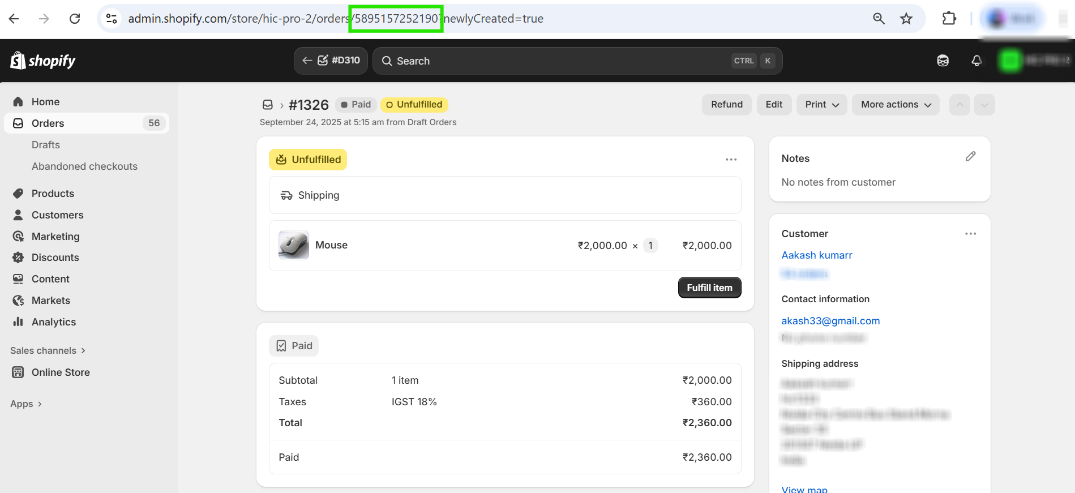
Task: Open the notifications bell
Action: pos(977,61)
